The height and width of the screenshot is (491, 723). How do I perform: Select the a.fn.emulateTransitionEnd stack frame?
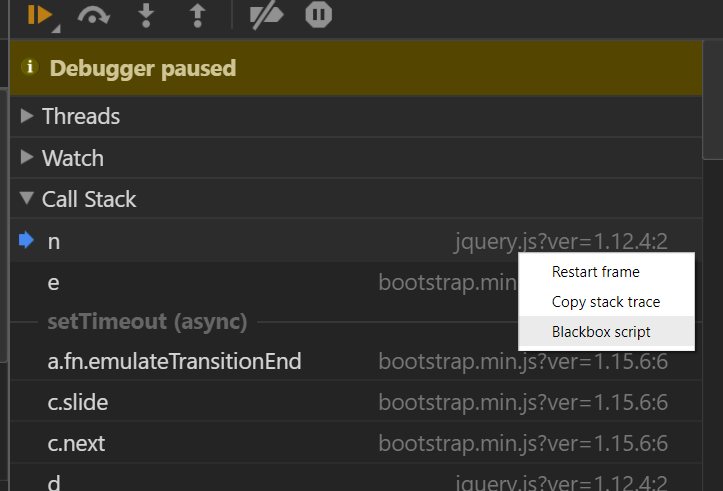coord(356,361)
